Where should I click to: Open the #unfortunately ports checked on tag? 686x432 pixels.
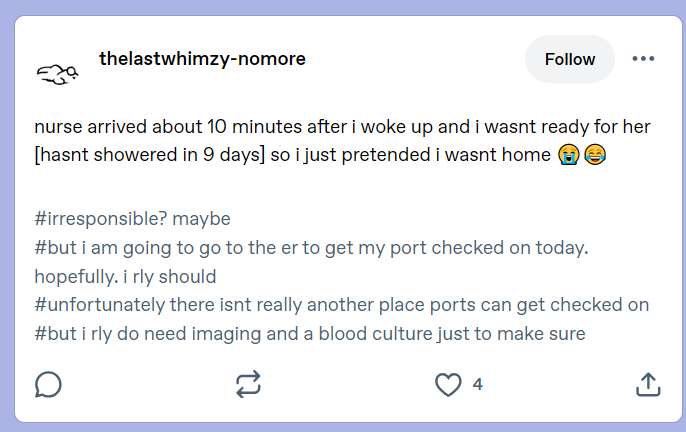tap(342, 305)
